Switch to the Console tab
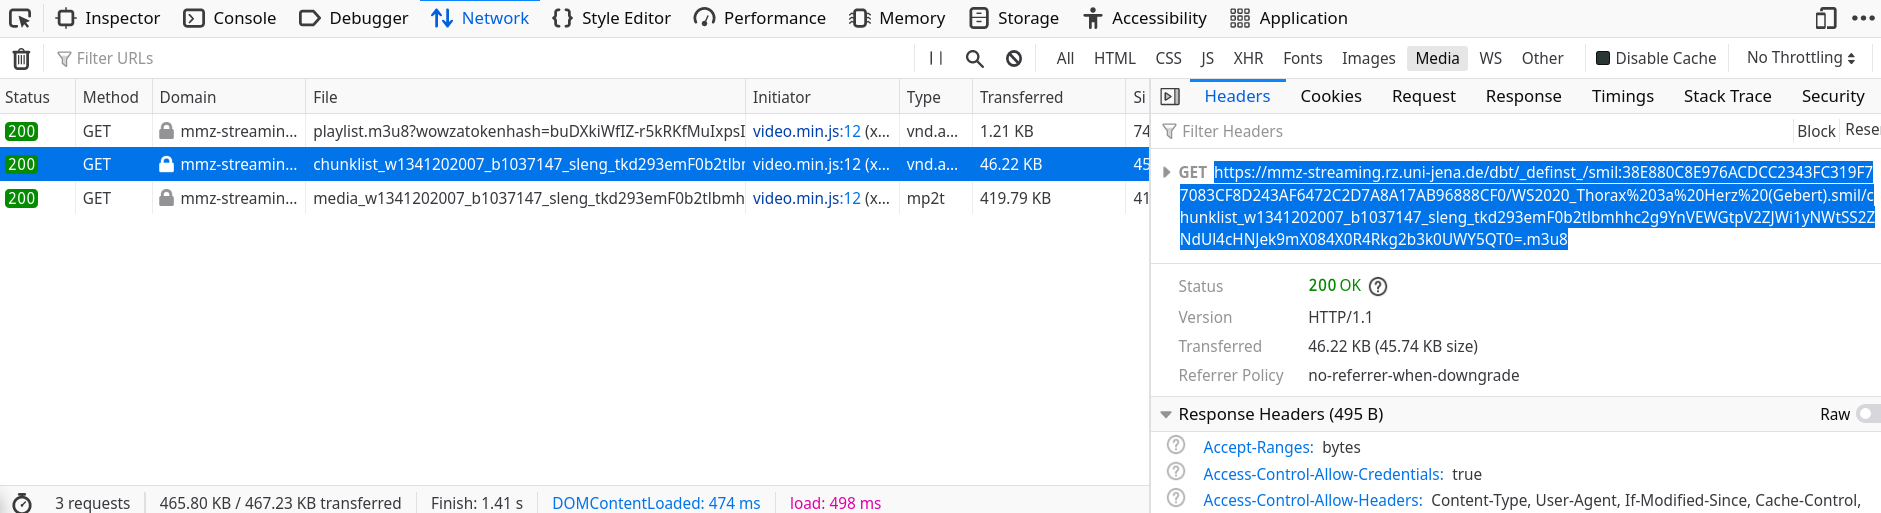Image resolution: width=1881 pixels, height=513 pixels. click(230, 18)
